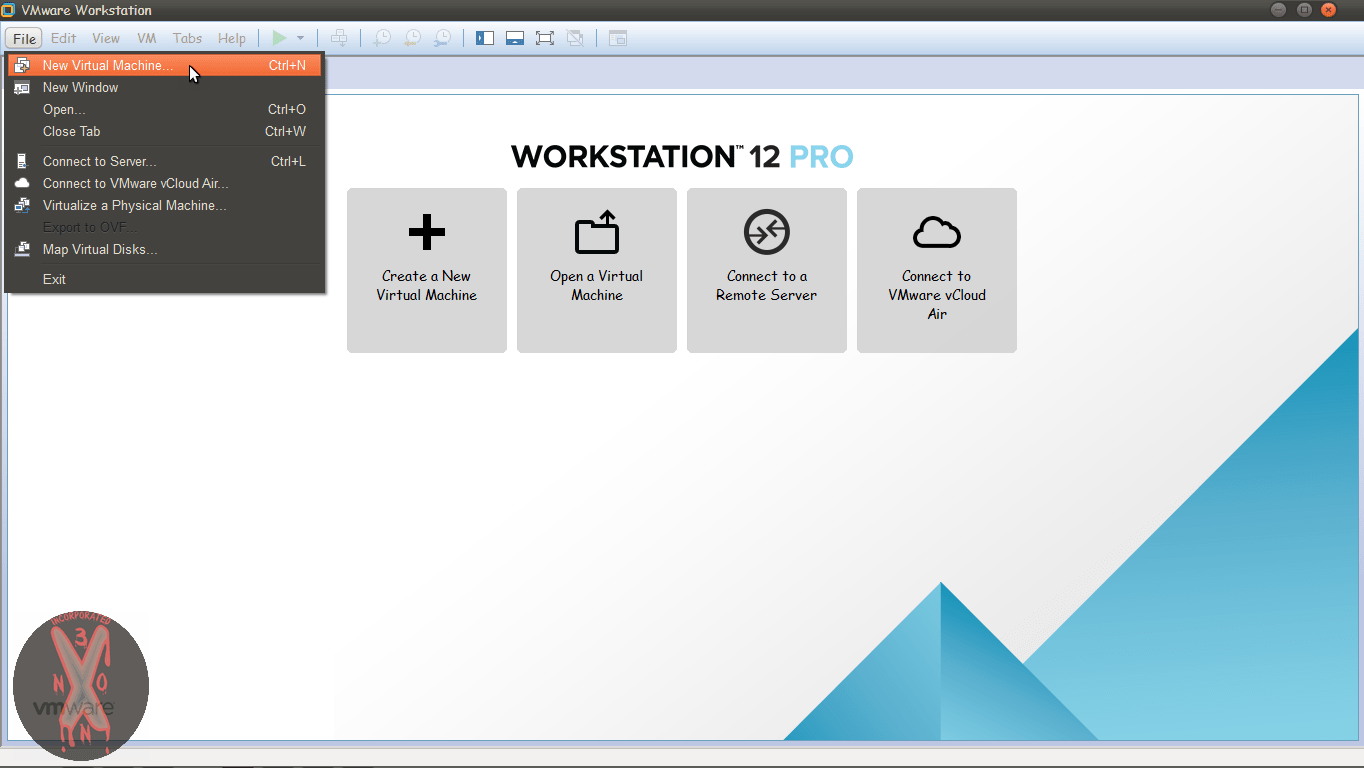
Task: Click the Revert to Snapshot icon
Action: tap(412, 38)
